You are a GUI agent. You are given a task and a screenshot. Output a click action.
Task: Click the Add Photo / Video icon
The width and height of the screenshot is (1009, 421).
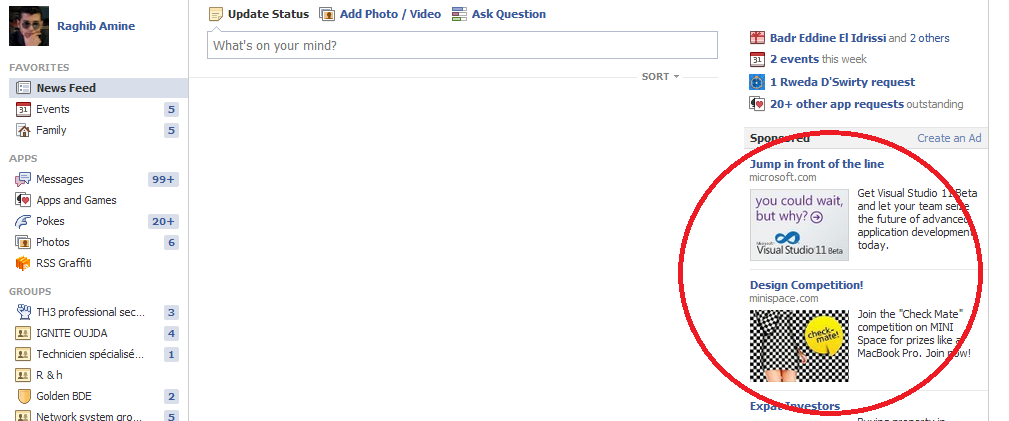pos(328,14)
